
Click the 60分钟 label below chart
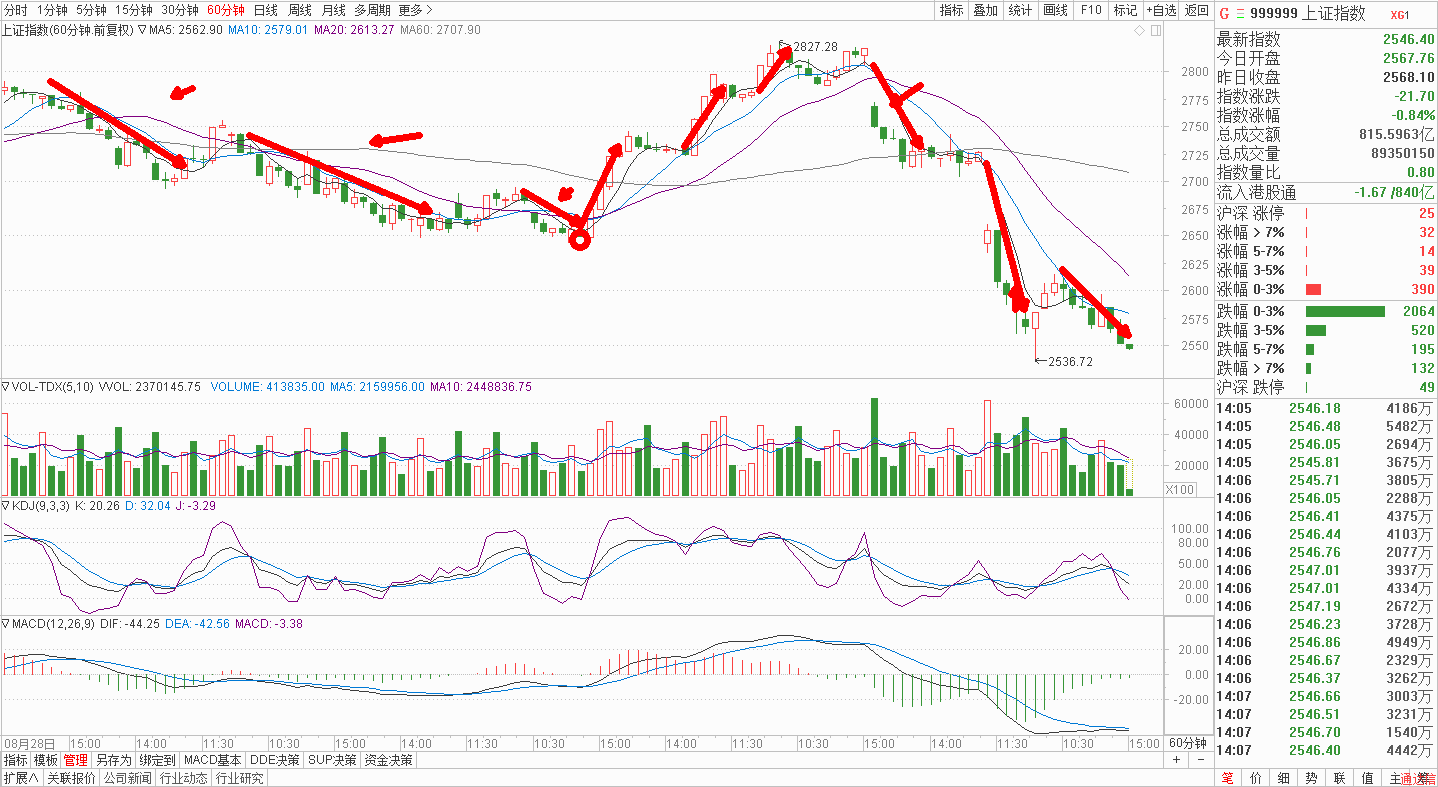pos(1188,743)
